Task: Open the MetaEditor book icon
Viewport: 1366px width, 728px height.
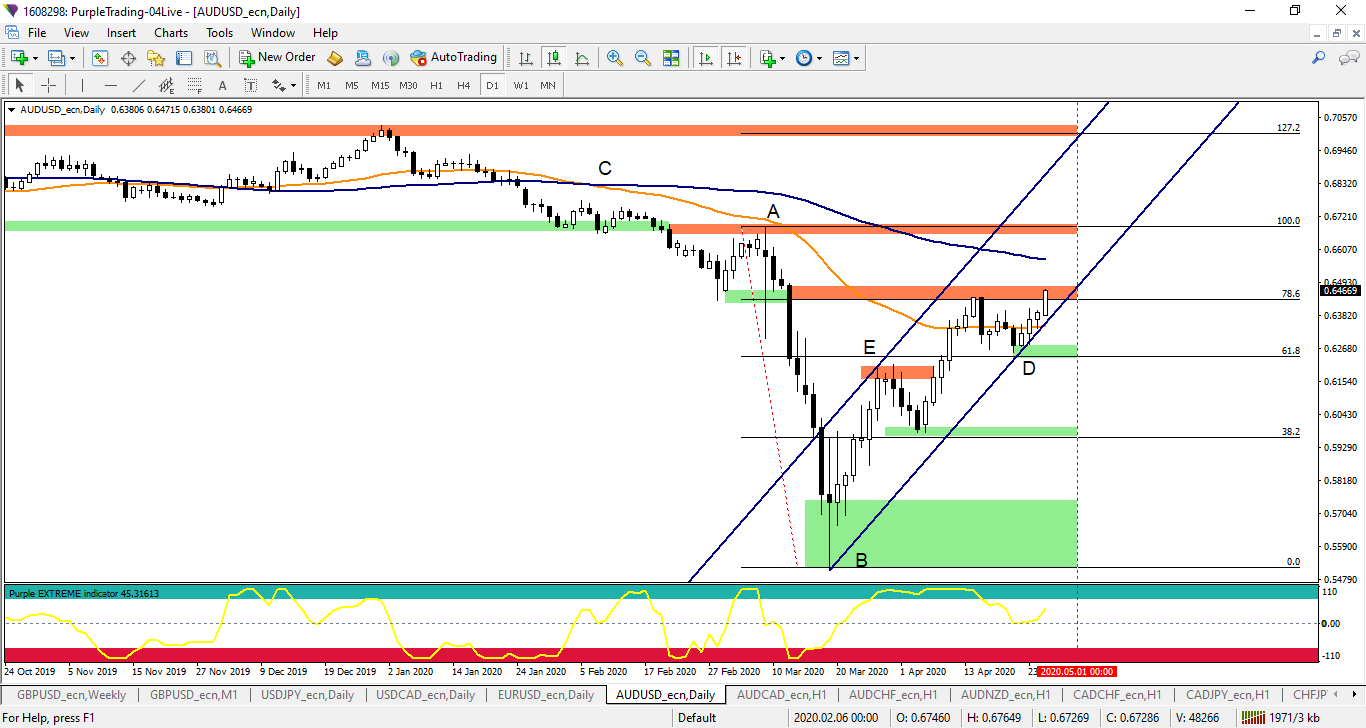Action: tap(335, 58)
